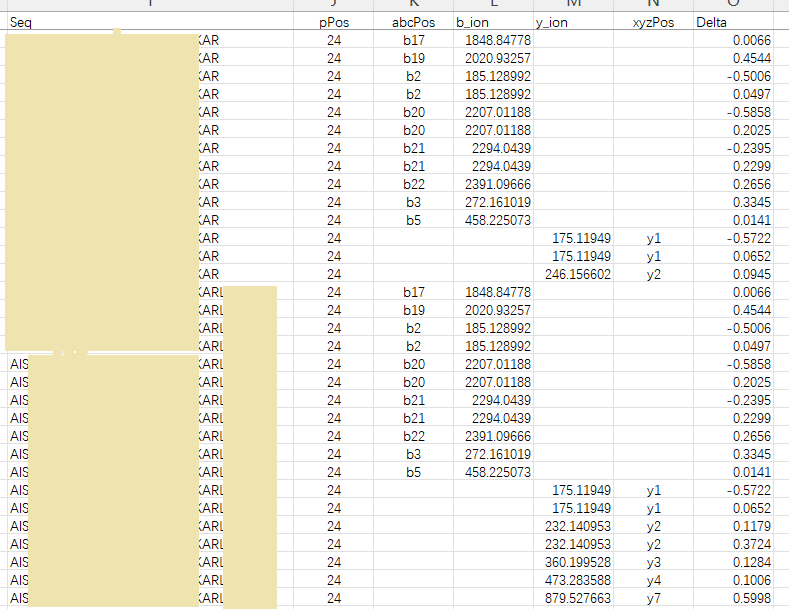Click the pPos header cell

(334, 22)
